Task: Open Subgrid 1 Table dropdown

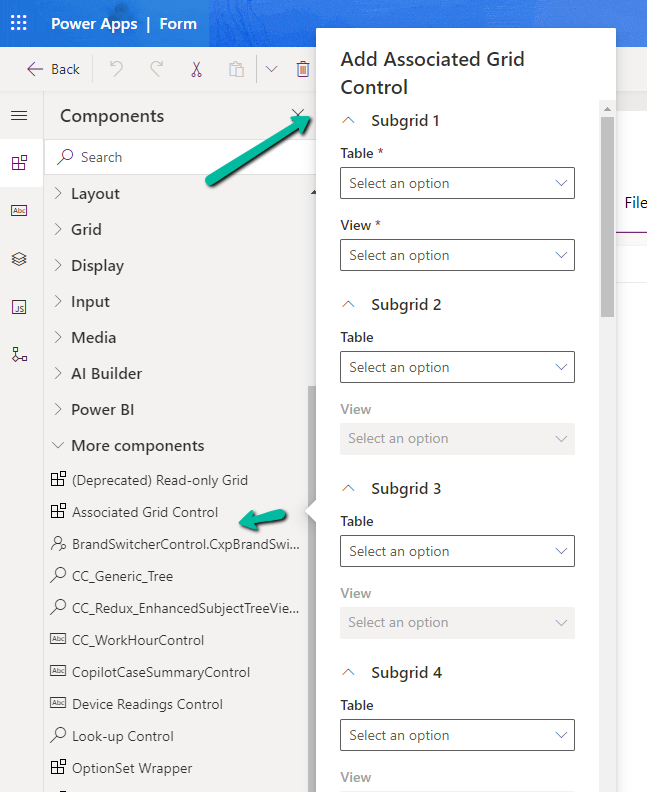Action: point(457,183)
